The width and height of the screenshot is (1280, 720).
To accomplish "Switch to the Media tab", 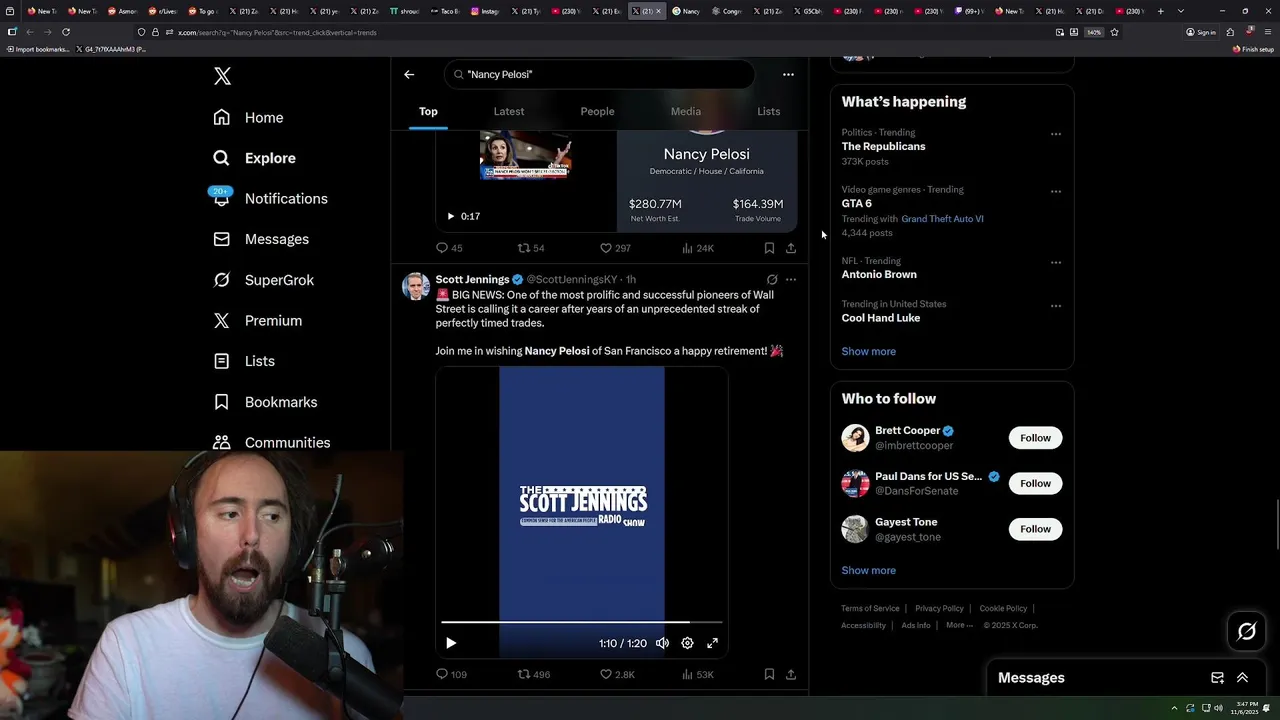I will click(x=686, y=111).
